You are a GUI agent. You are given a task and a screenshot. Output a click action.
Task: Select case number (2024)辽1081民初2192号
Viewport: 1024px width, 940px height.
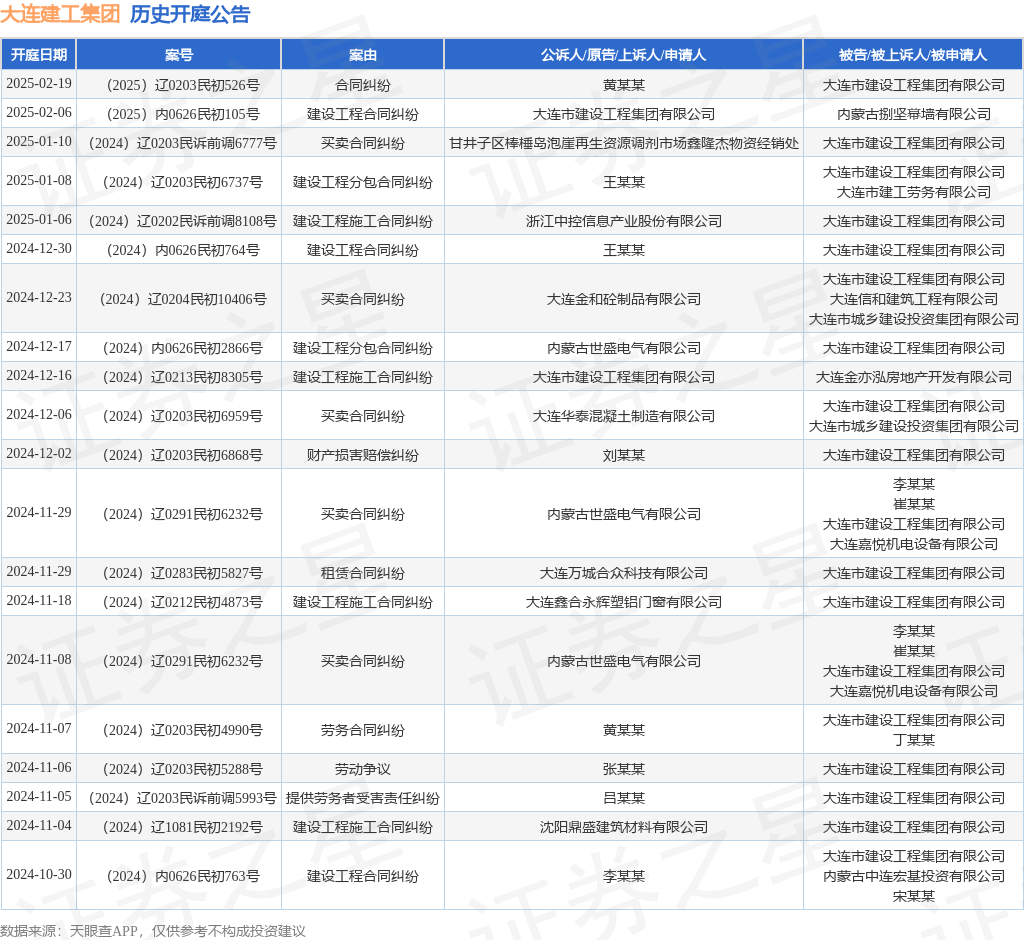[x=183, y=827]
